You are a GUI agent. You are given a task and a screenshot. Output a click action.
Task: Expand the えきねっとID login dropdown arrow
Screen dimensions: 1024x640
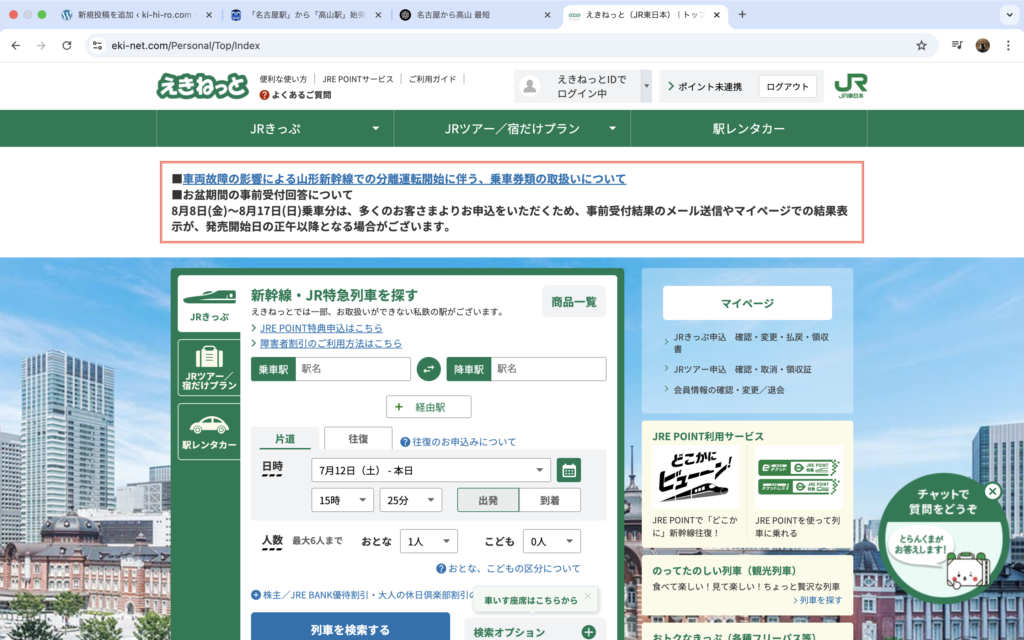[x=647, y=86]
